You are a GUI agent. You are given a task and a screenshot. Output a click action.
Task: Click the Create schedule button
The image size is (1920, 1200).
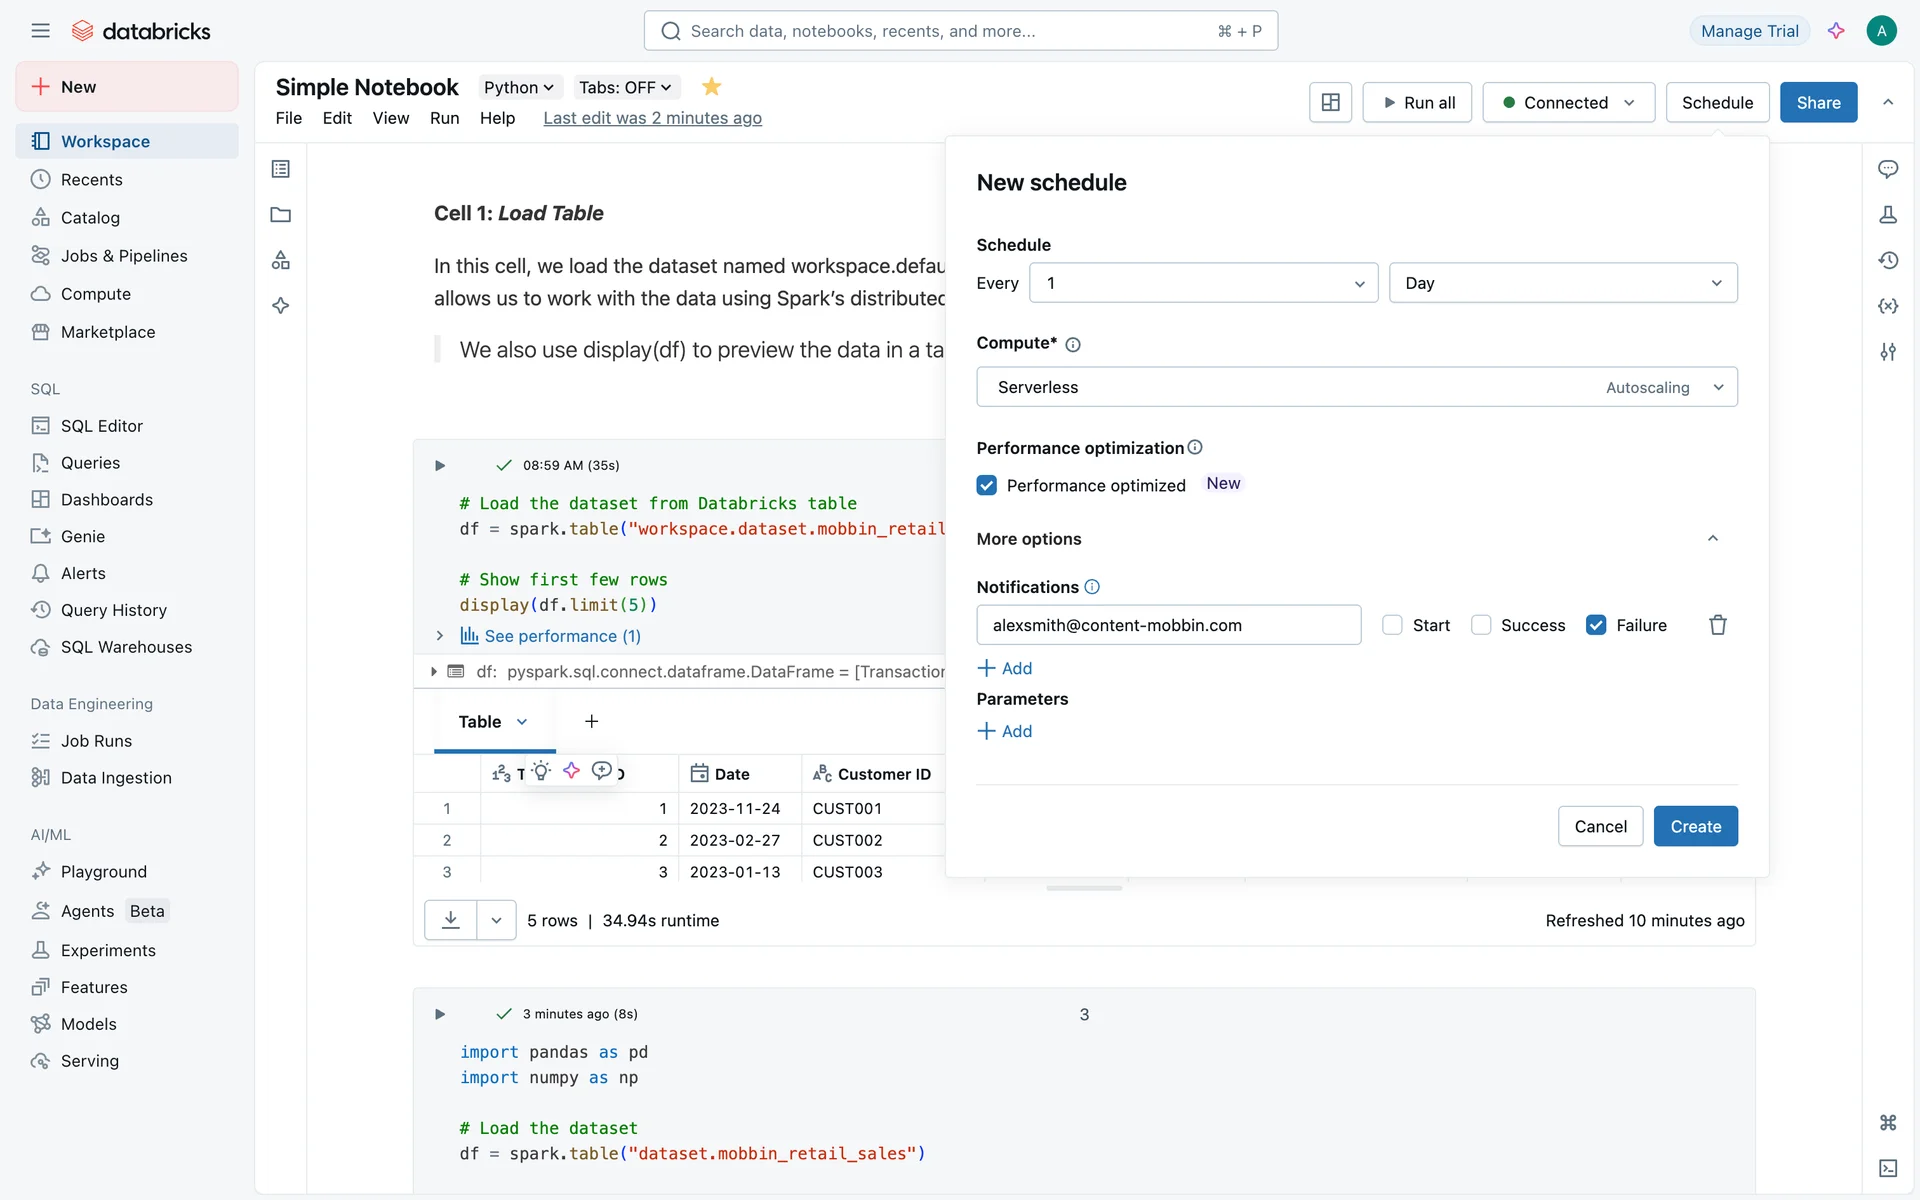point(1695,826)
